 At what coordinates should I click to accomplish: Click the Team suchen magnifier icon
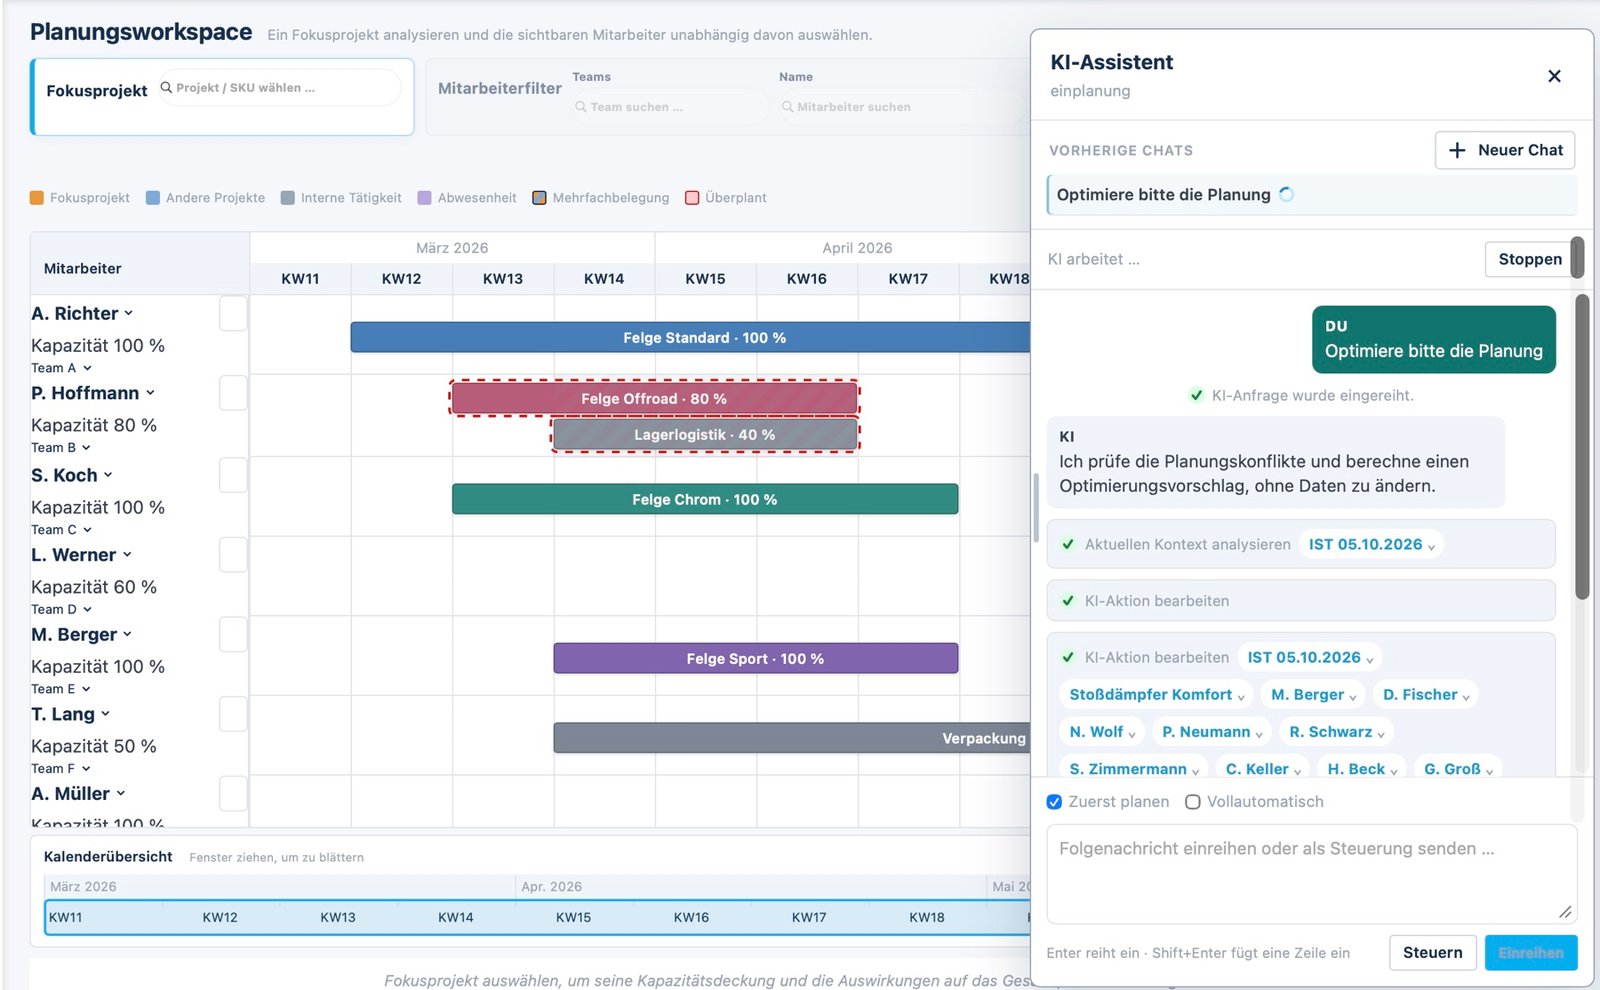(580, 106)
